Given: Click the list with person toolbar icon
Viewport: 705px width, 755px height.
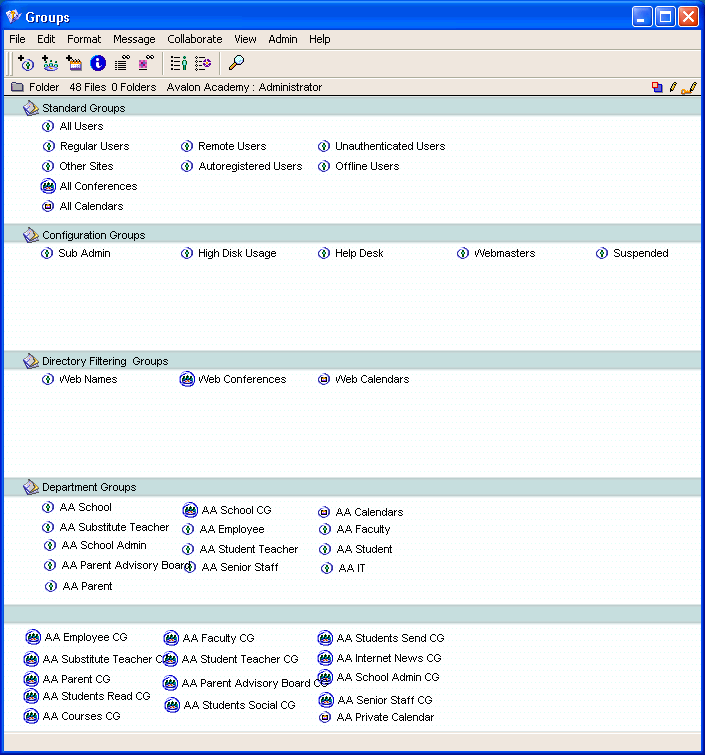Looking at the screenshot, I should pyautogui.click(x=178, y=63).
